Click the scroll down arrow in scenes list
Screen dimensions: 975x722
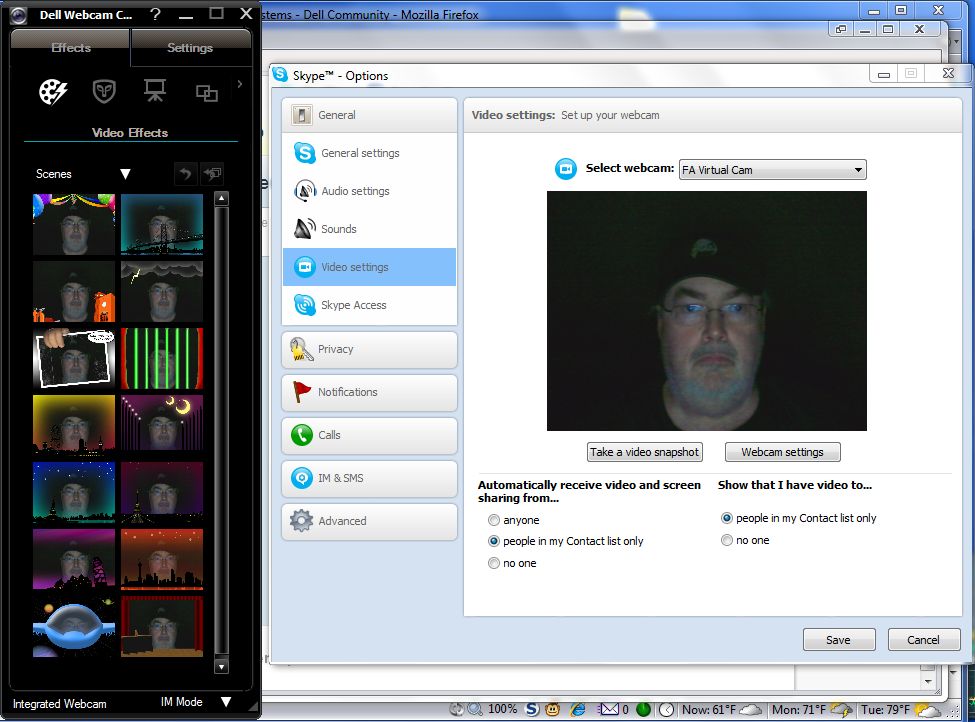(x=221, y=667)
